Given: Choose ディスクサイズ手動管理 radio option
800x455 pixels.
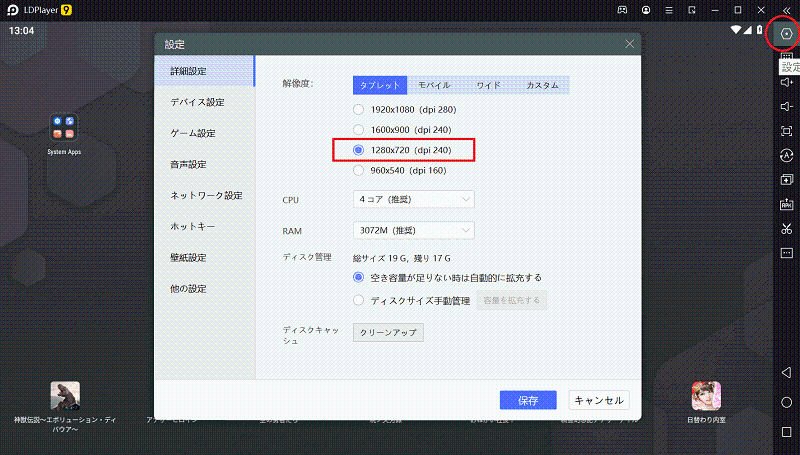Looking at the screenshot, I should click(359, 299).
